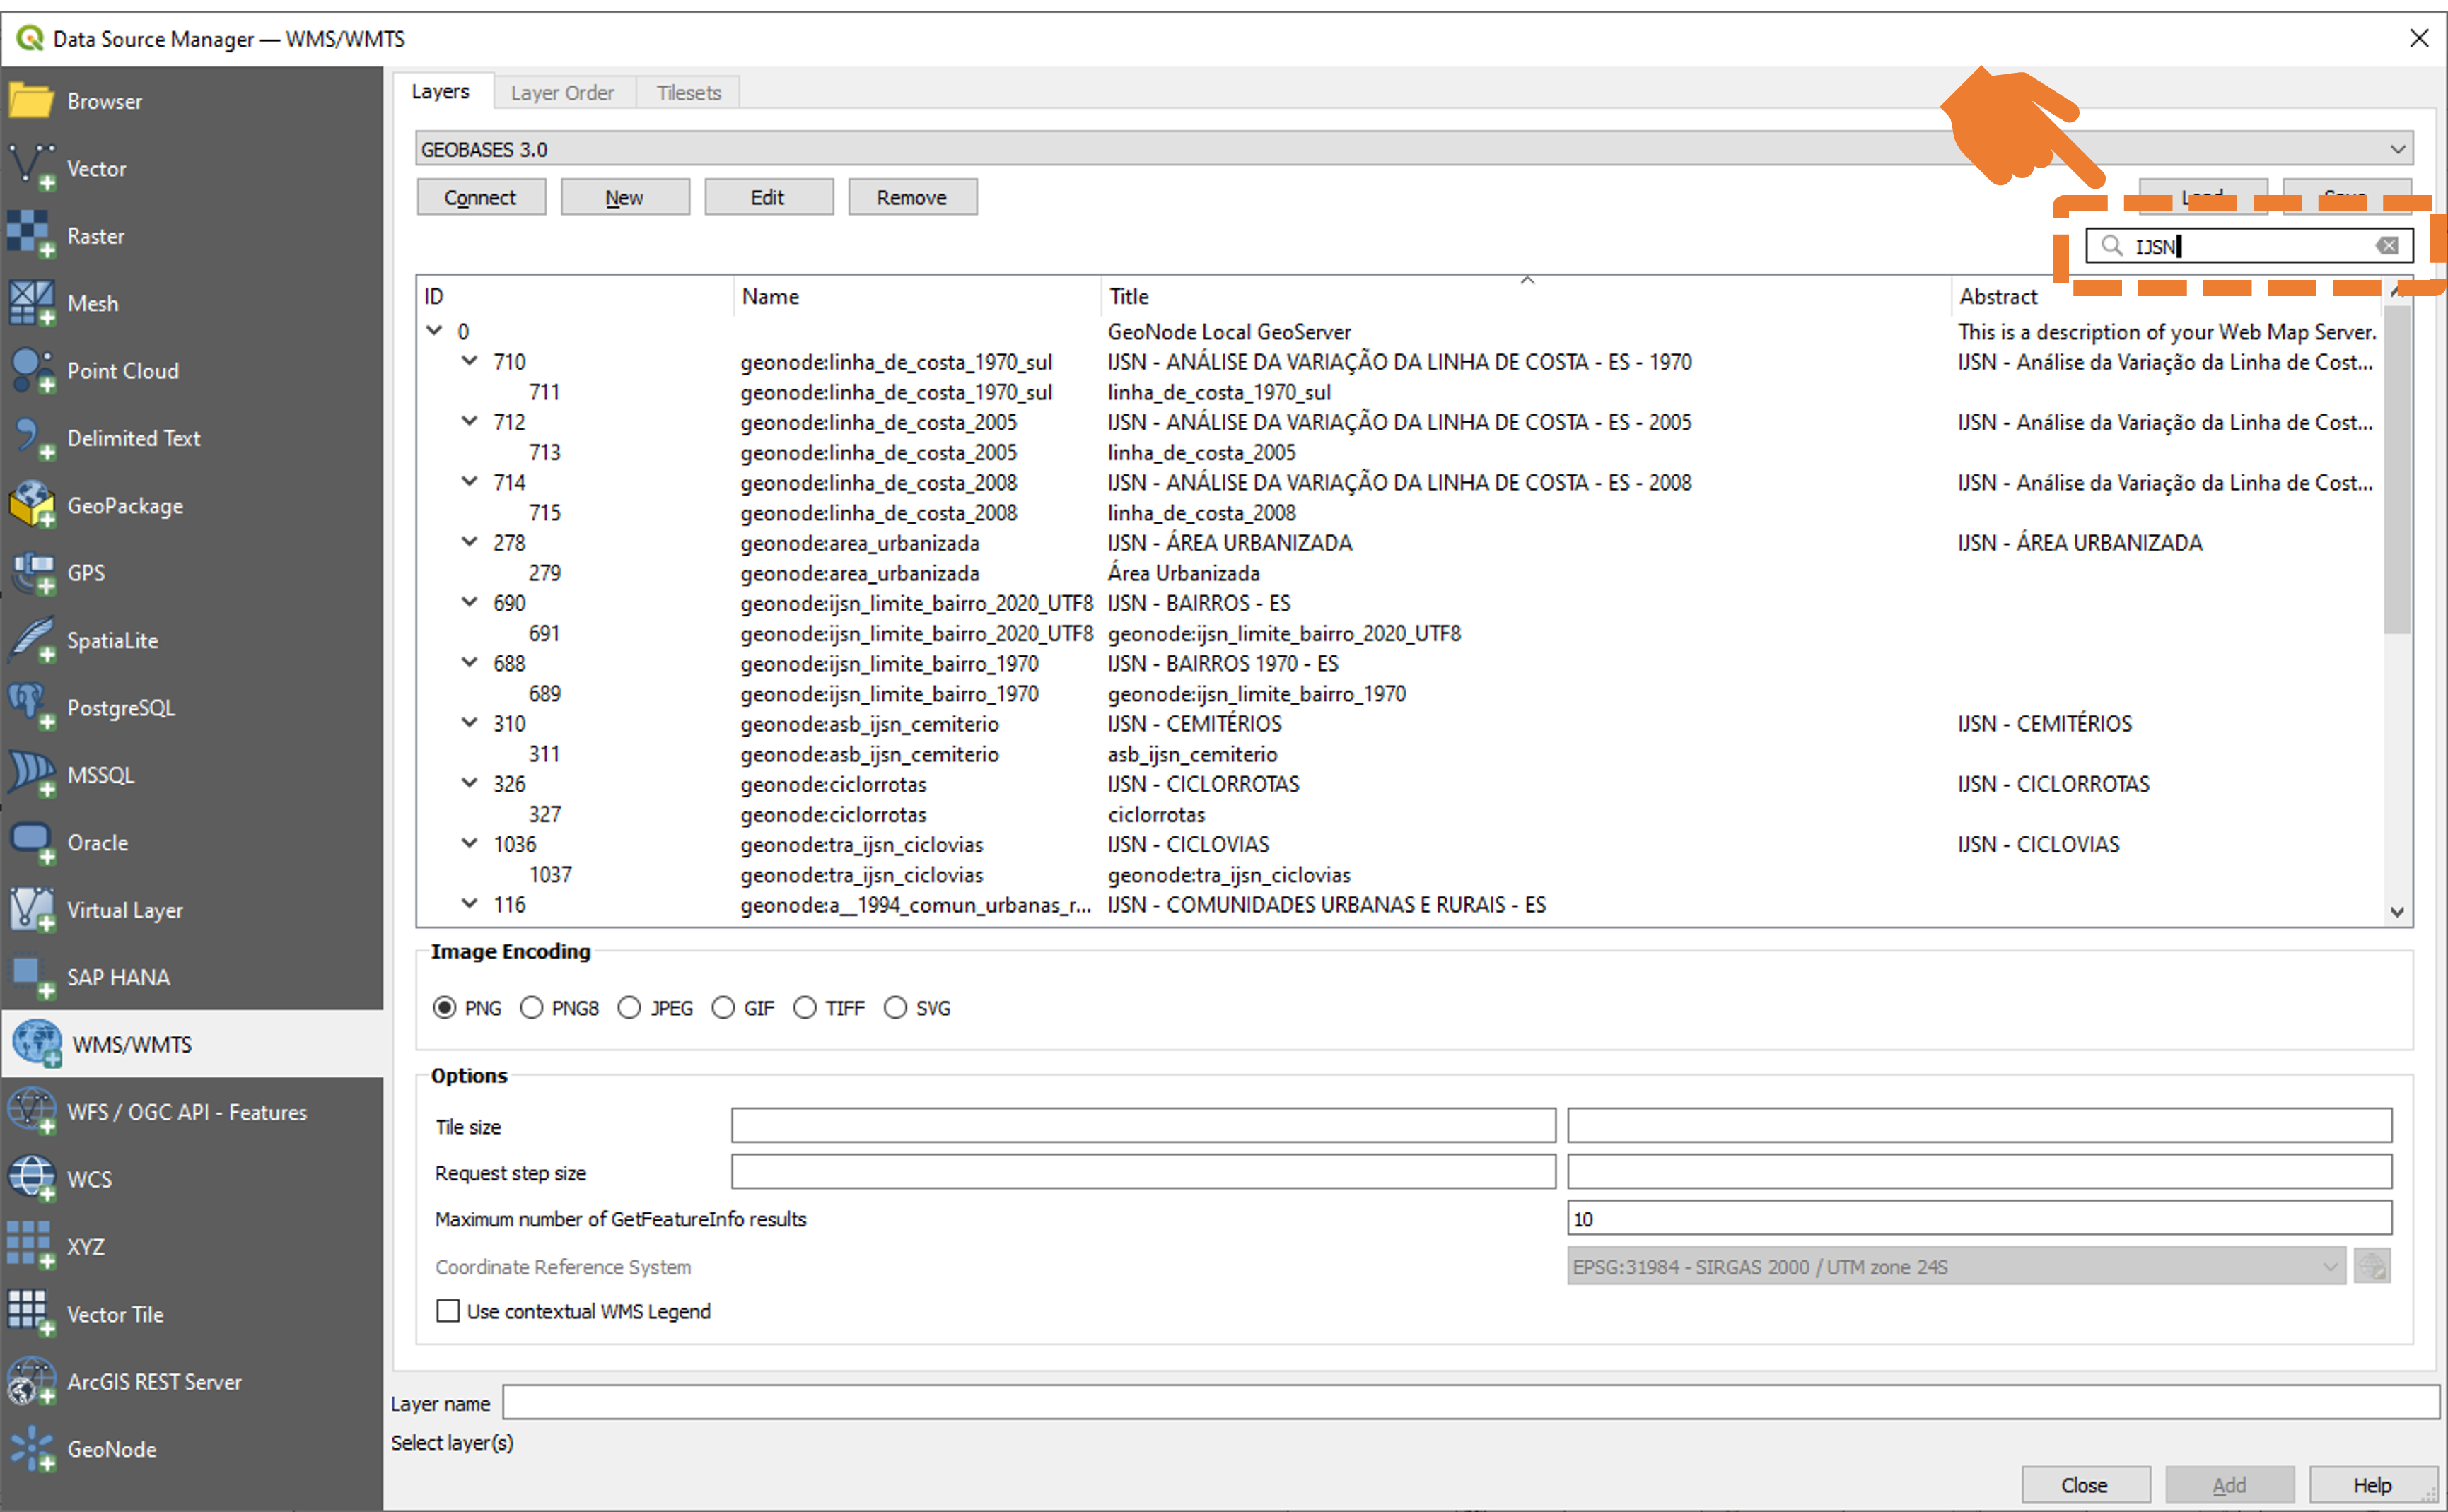Select PNG8 image encoding
The image size is (2448, 1512).
click(x=531, y=1008)
